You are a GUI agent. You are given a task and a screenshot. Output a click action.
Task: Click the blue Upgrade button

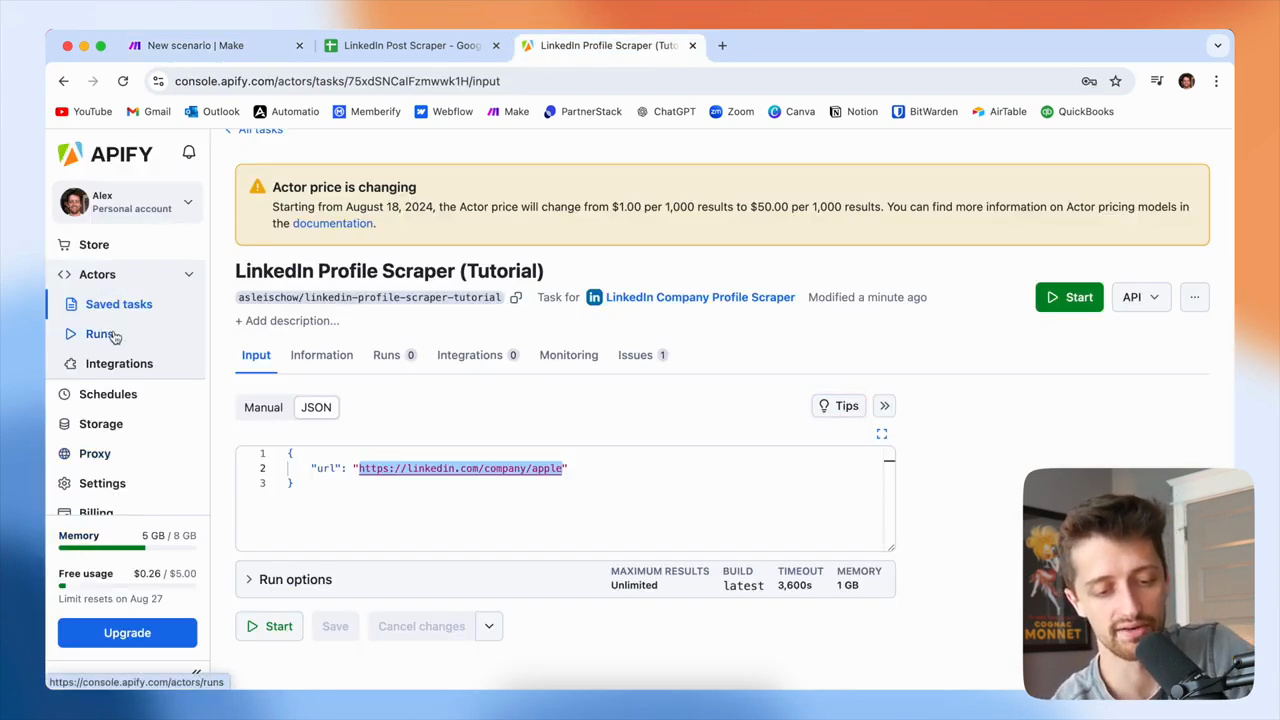click(127, 633)
